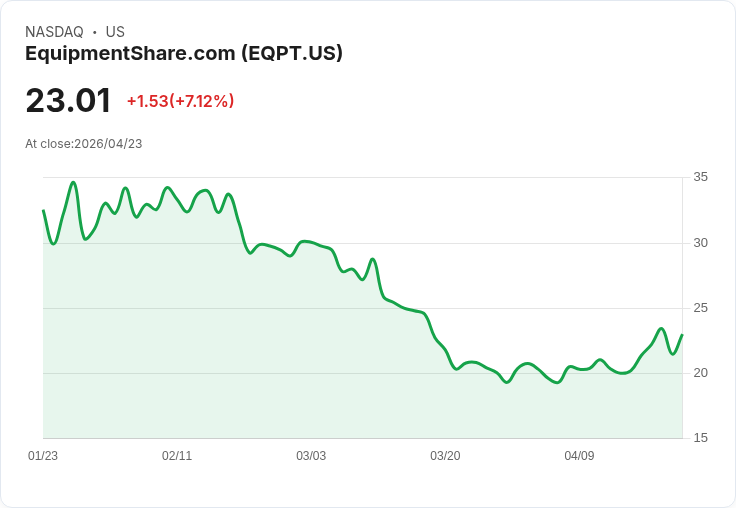
Task: Select the 25 price axis label
Action: 701,308
